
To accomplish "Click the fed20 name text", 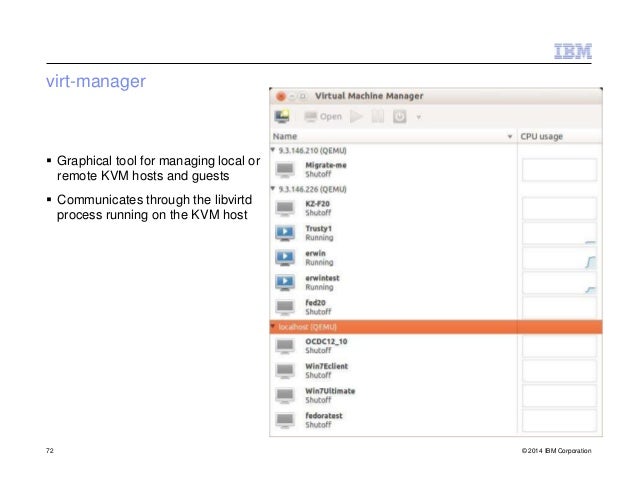I will coord(315,303).
